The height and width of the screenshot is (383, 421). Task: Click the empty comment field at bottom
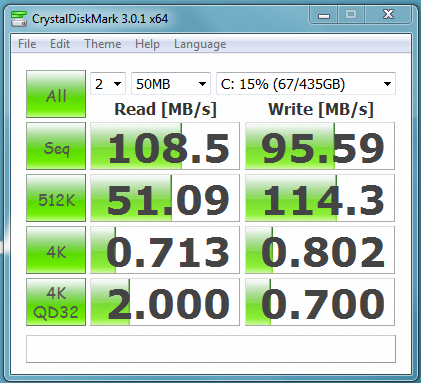click(211, 349)
